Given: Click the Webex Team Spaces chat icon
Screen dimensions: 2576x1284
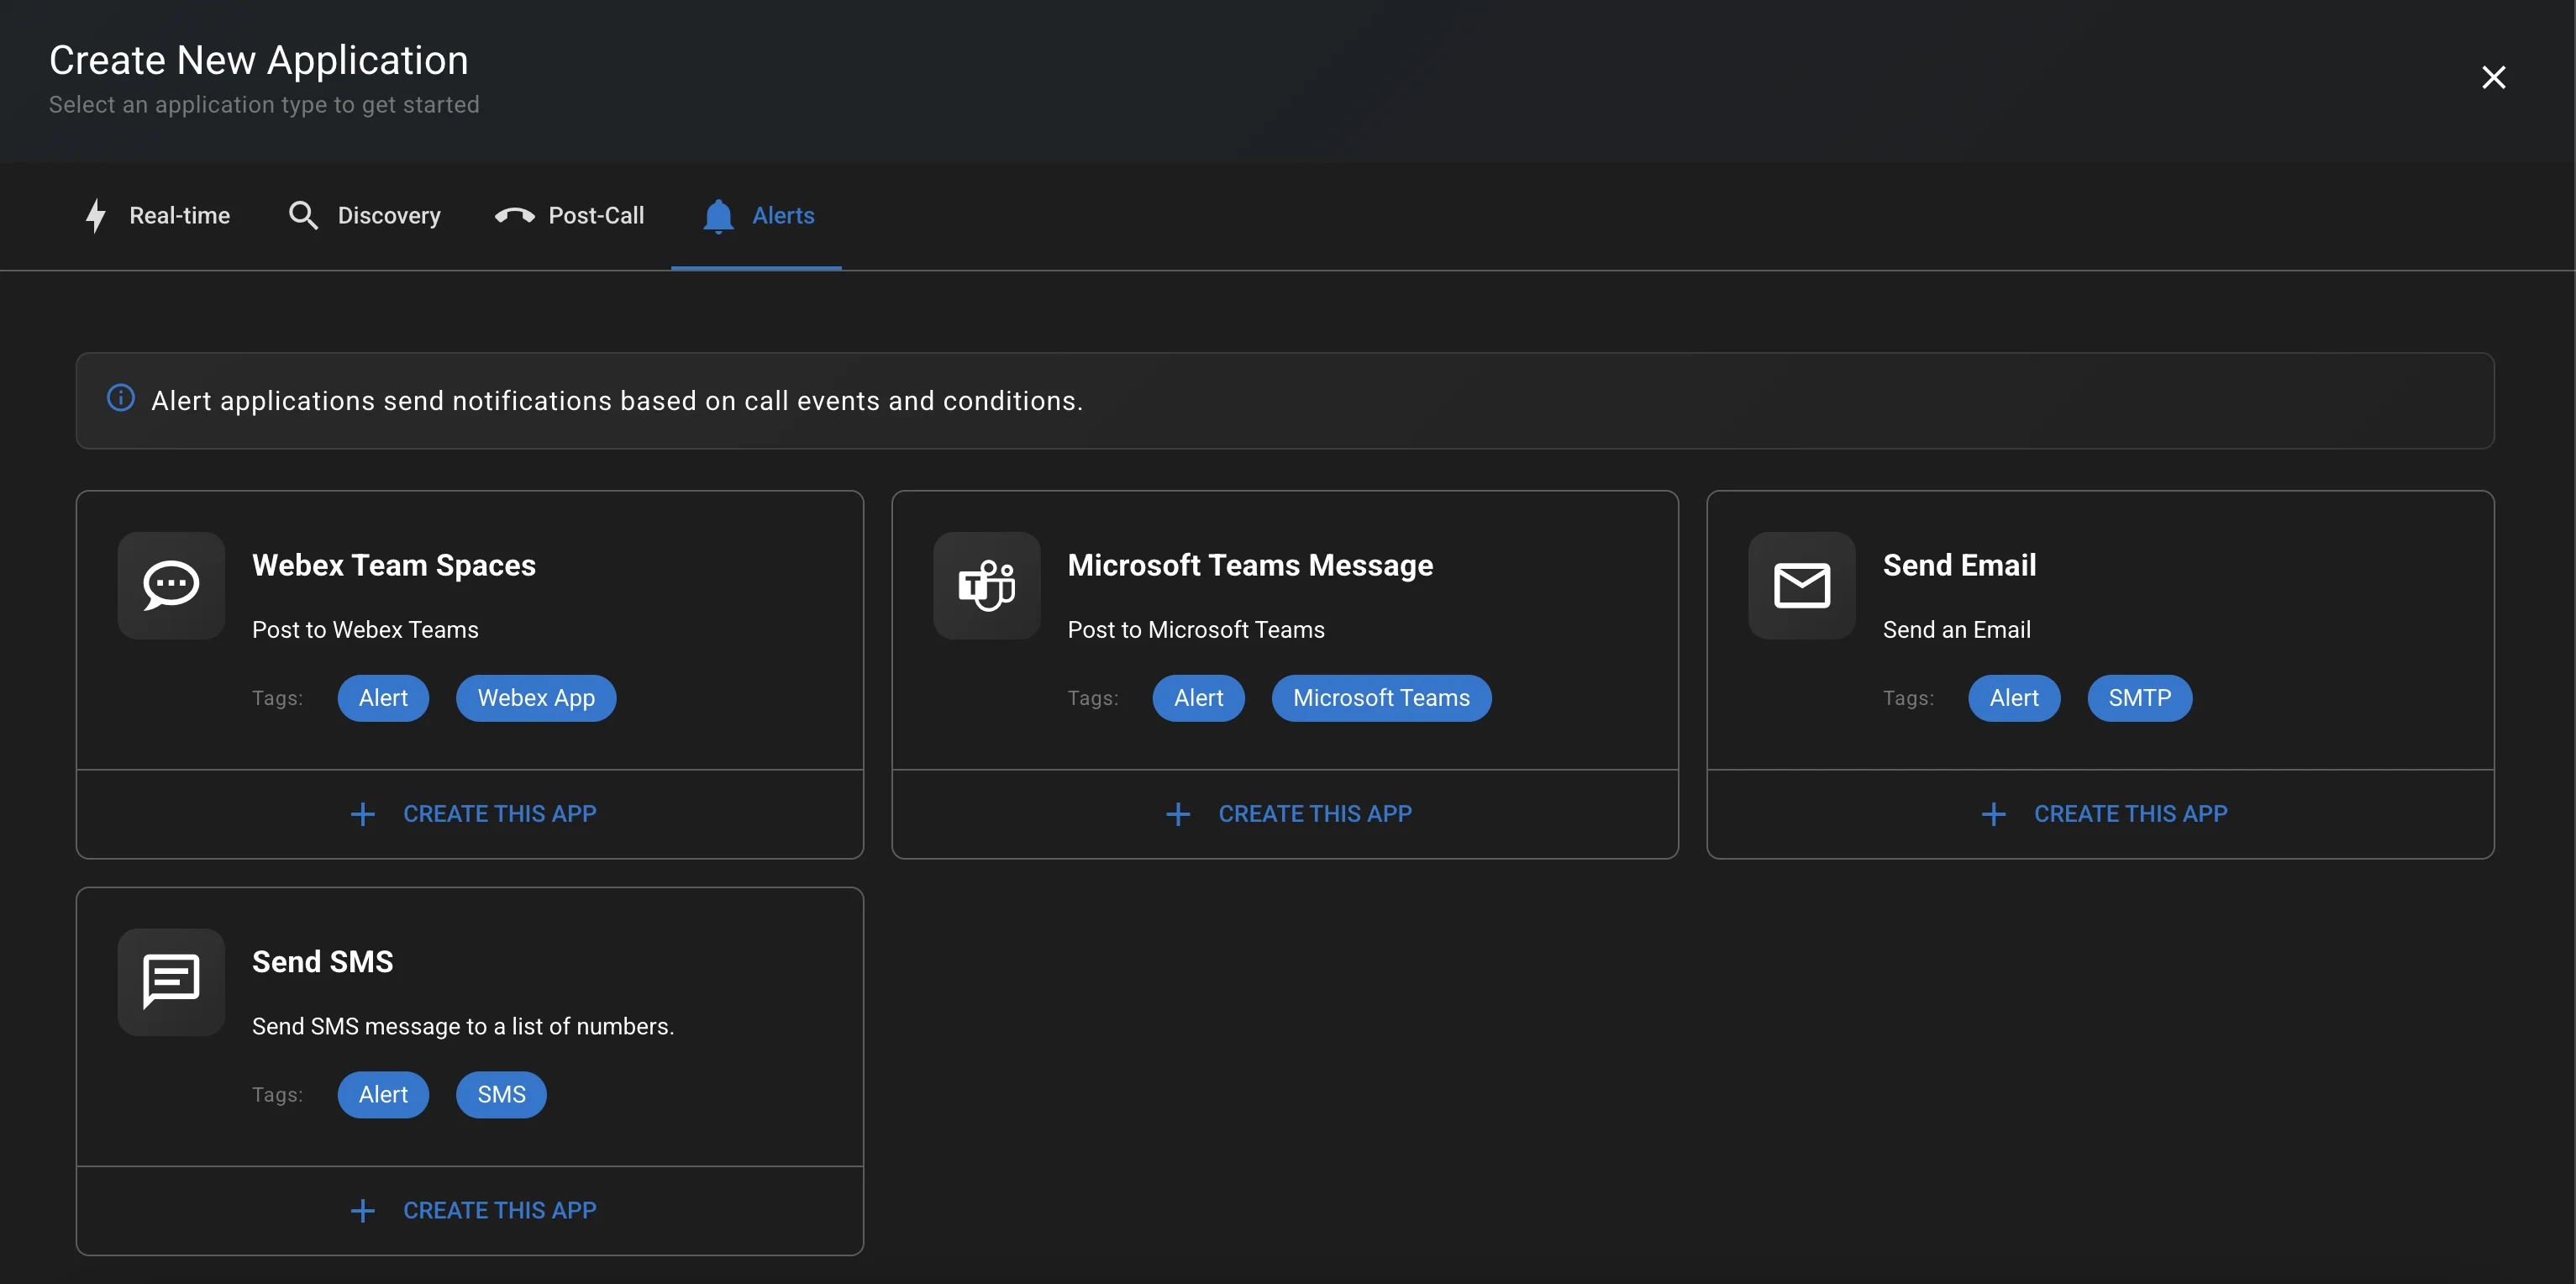Looking at the screenshot, I should point(171,585).
